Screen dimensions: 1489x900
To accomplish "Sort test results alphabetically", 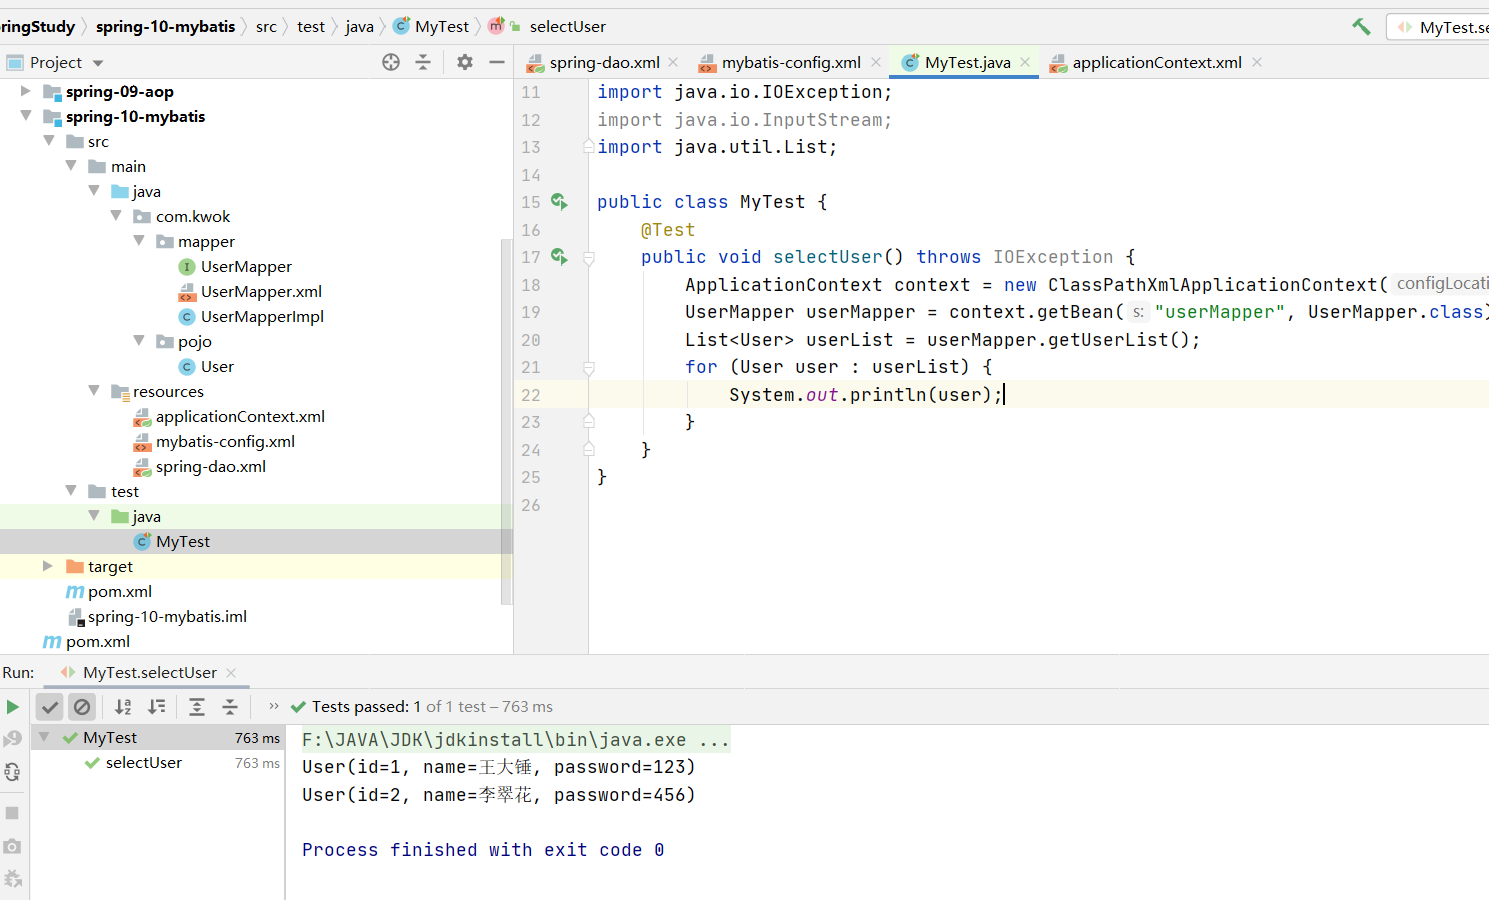I will tap(123, 707).
